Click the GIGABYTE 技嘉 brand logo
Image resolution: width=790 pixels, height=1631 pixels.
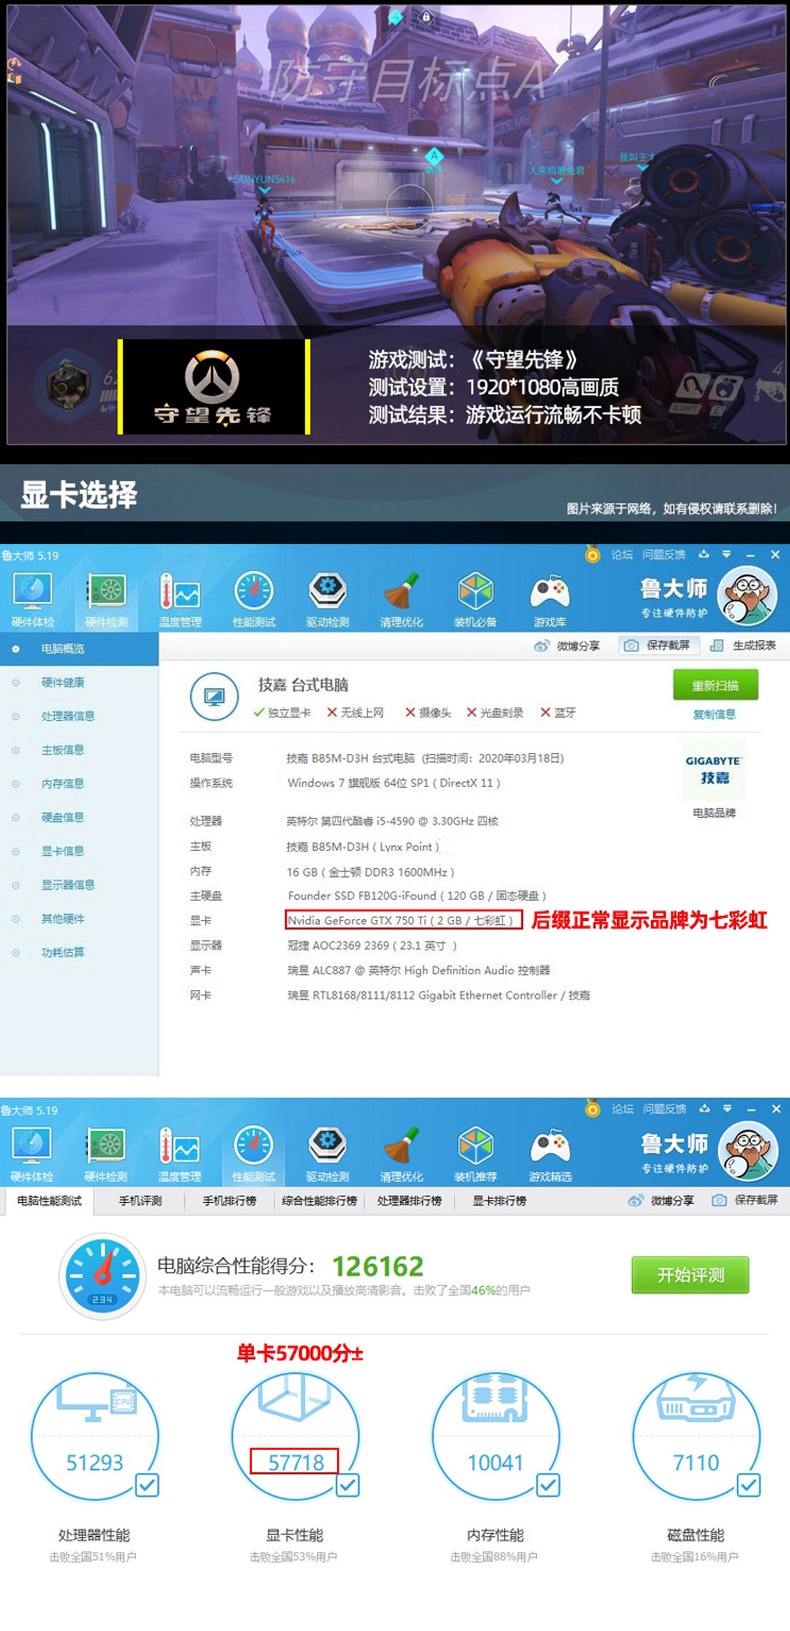pos(714,770)
